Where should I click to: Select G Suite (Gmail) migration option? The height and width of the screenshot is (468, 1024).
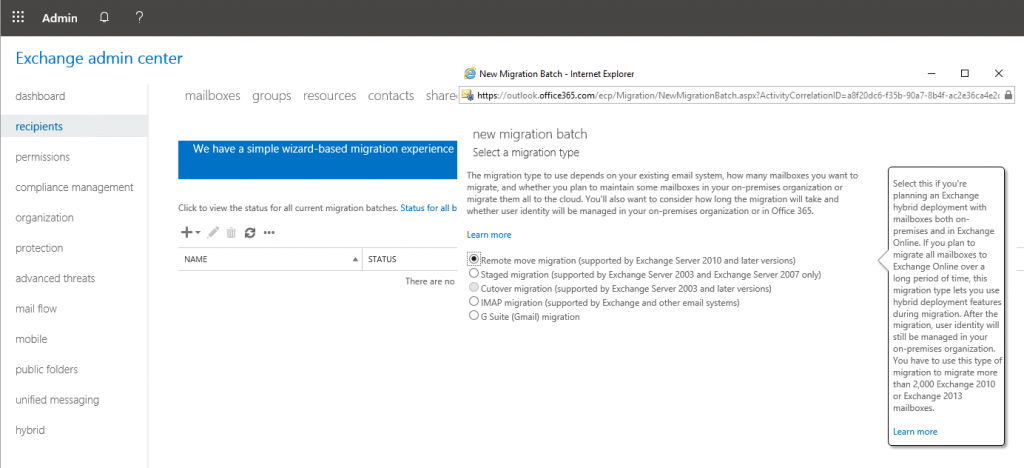(x=473, y=316)
